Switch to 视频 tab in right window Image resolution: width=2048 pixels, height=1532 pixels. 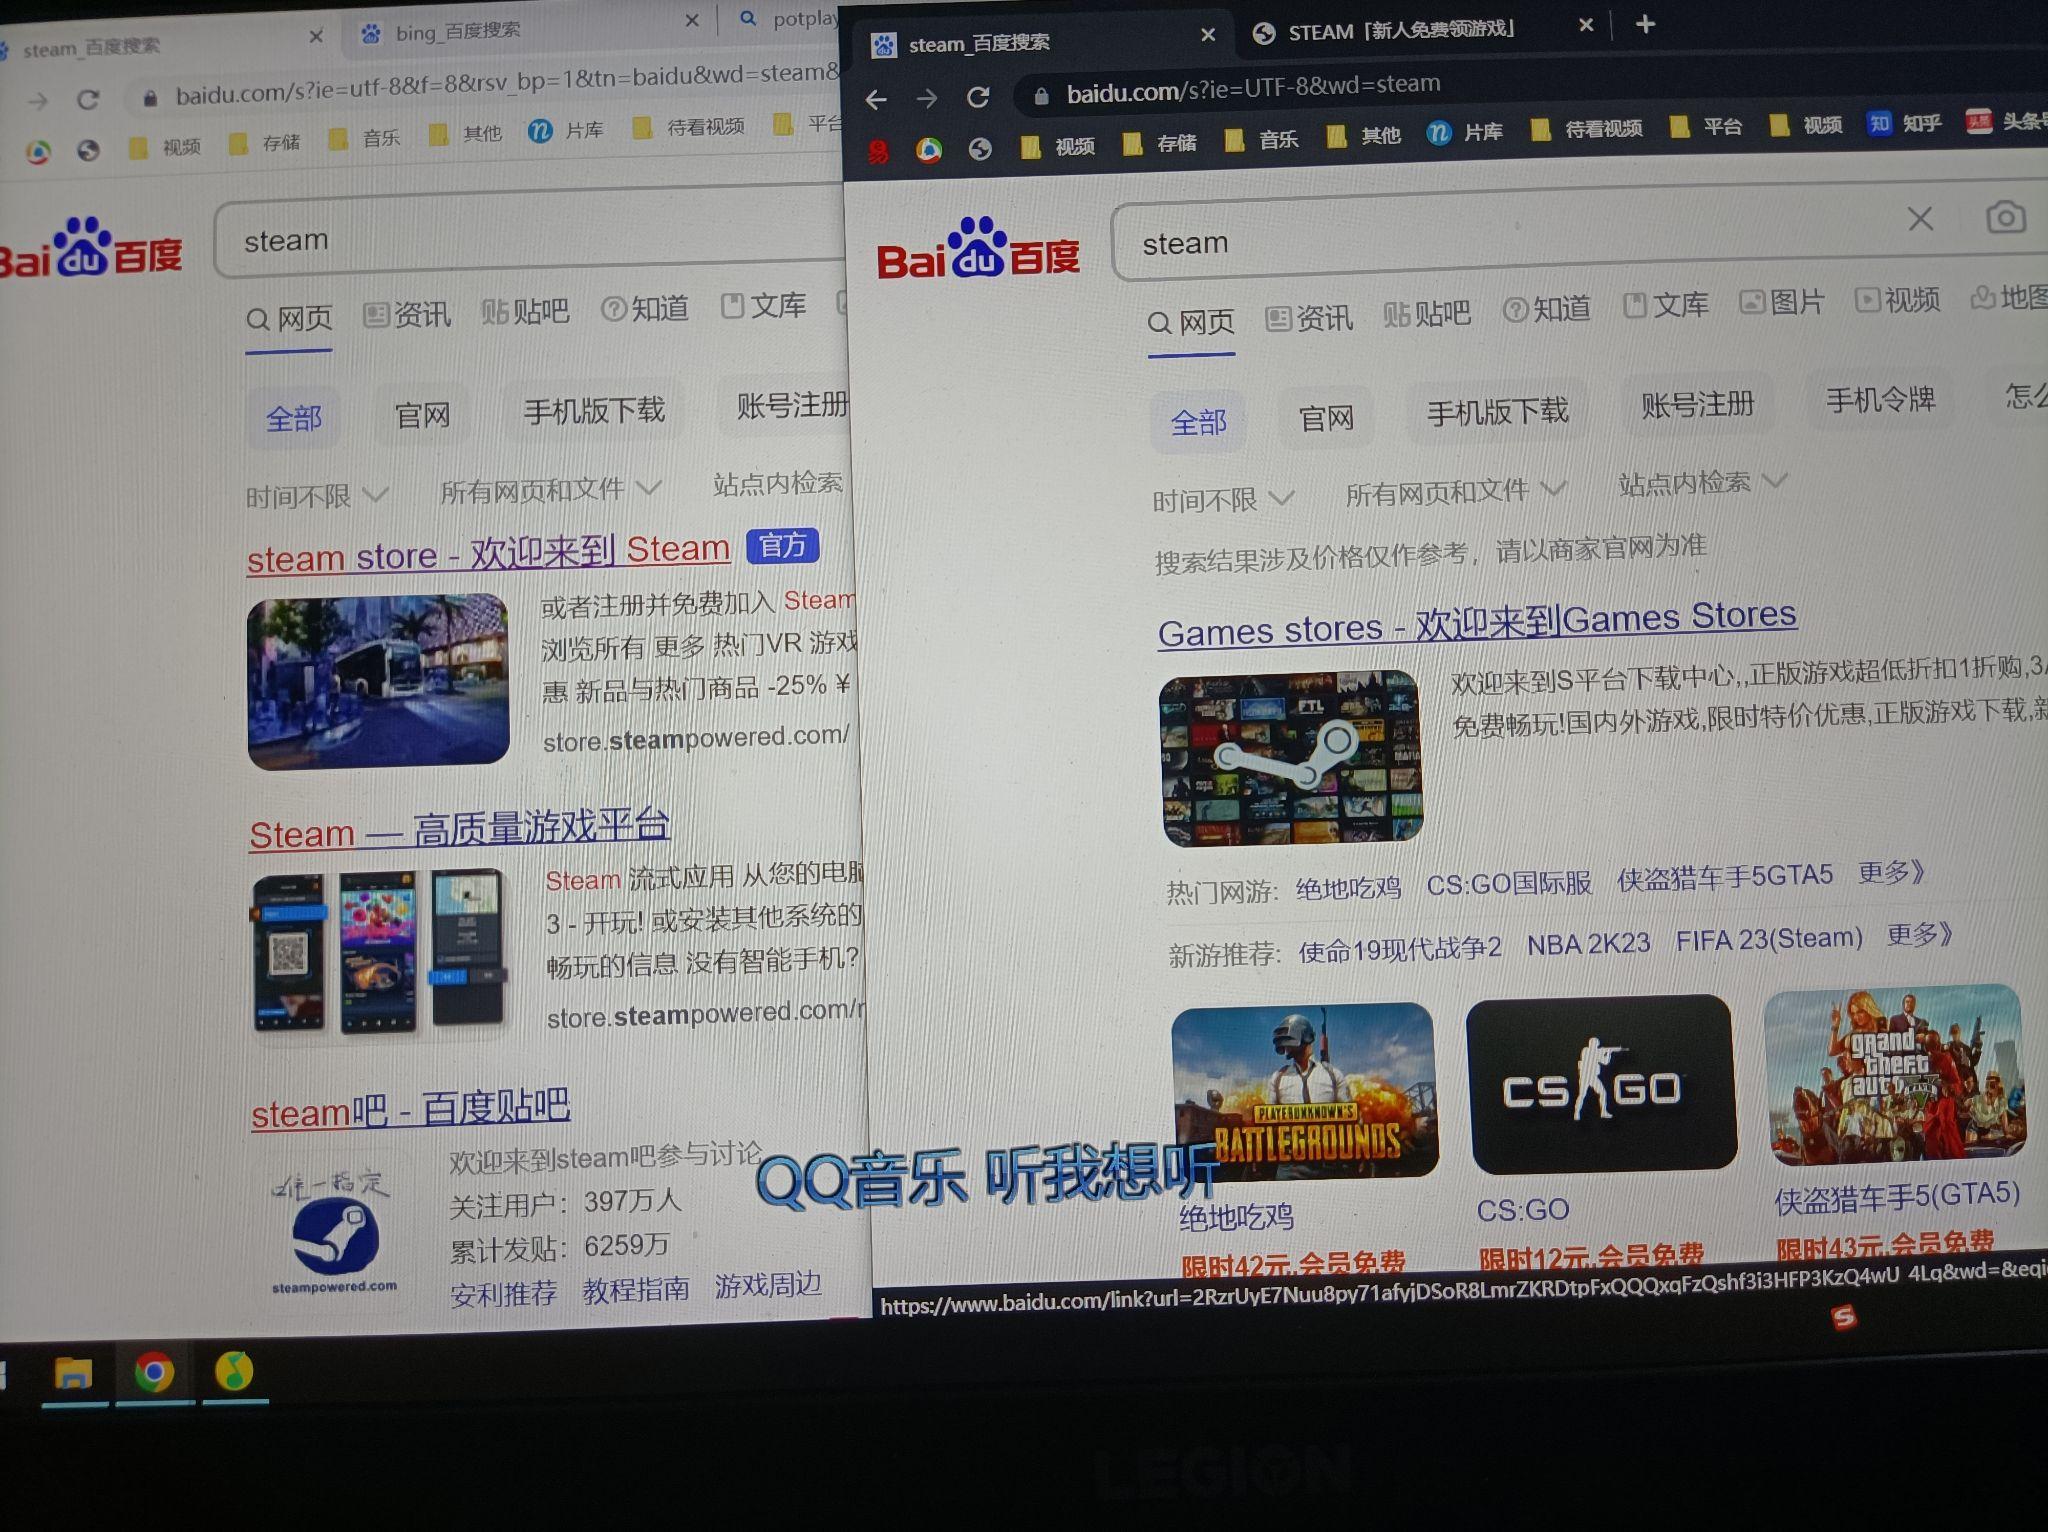pyautogui.click(x=1897, y=300)
